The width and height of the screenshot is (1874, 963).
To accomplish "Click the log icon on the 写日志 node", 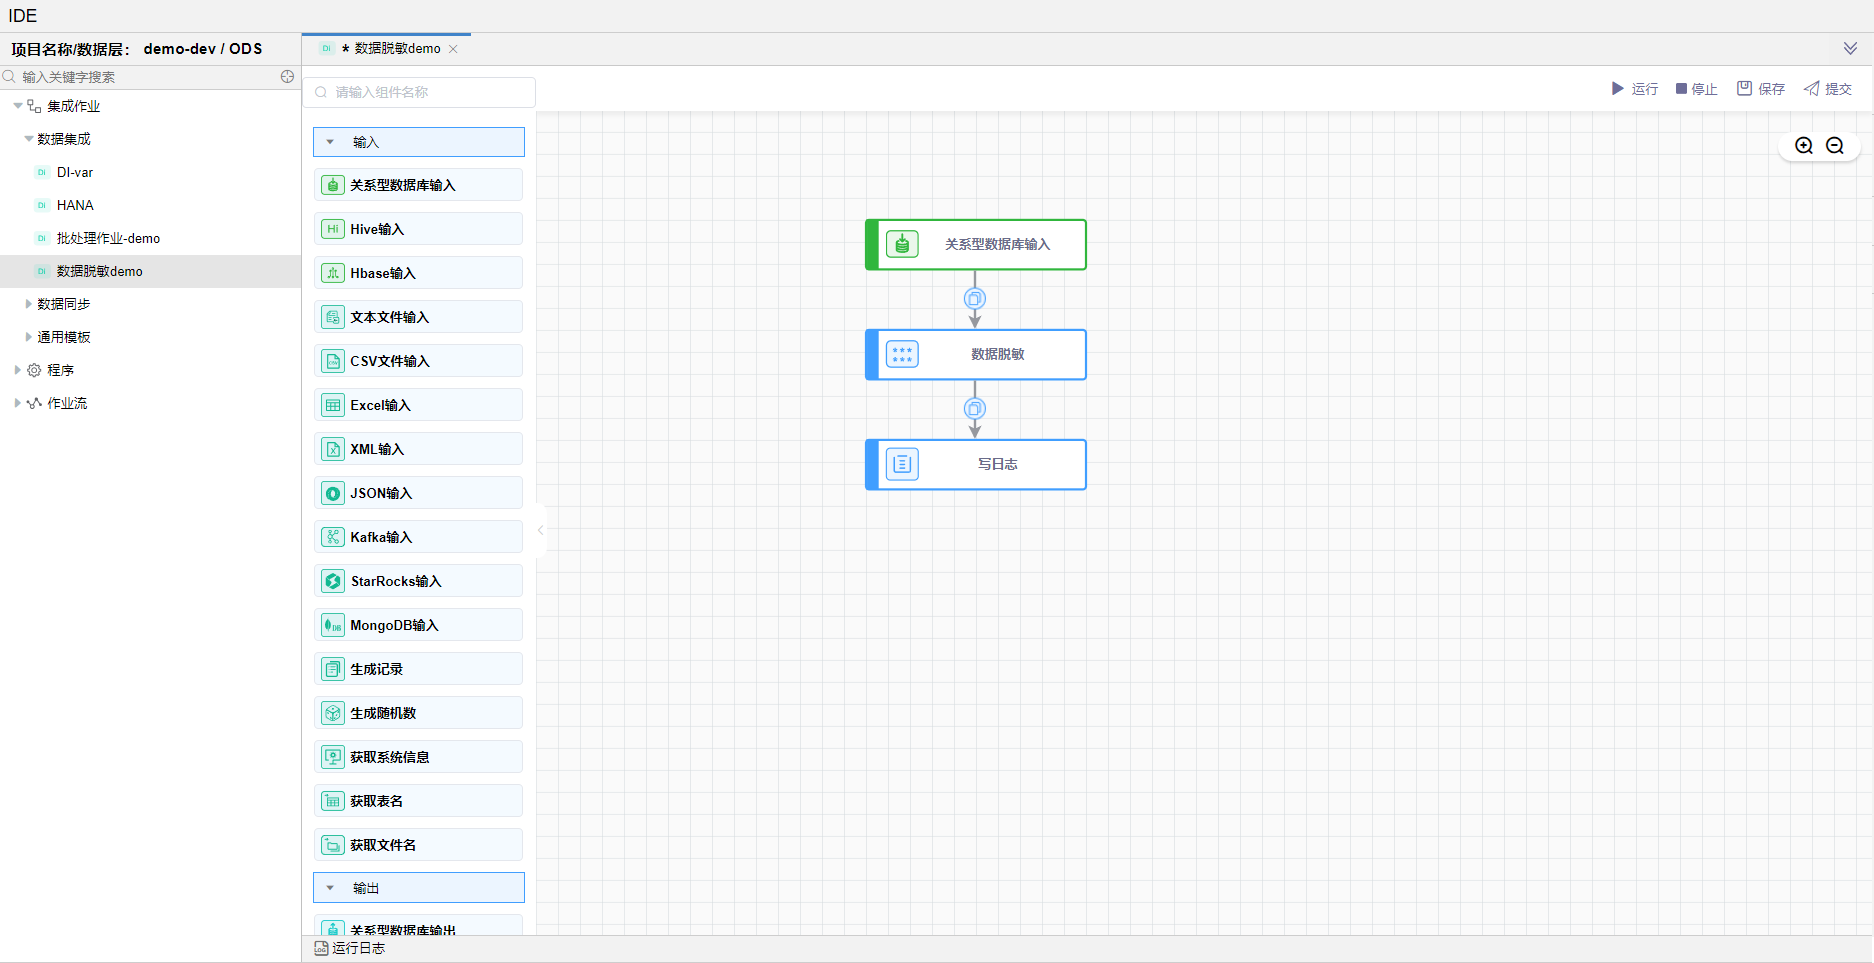I will point(902,464).
